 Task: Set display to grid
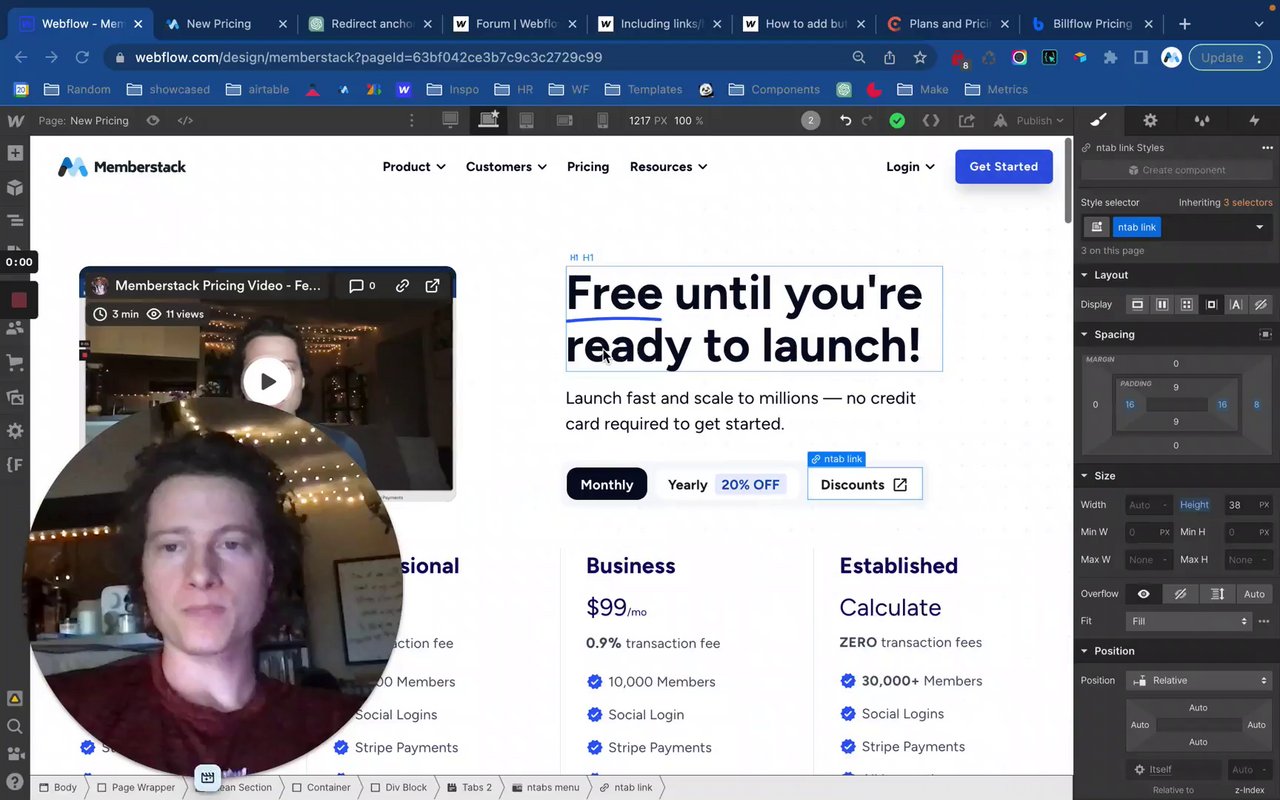pyautogui.click(x=1186, y=304)
